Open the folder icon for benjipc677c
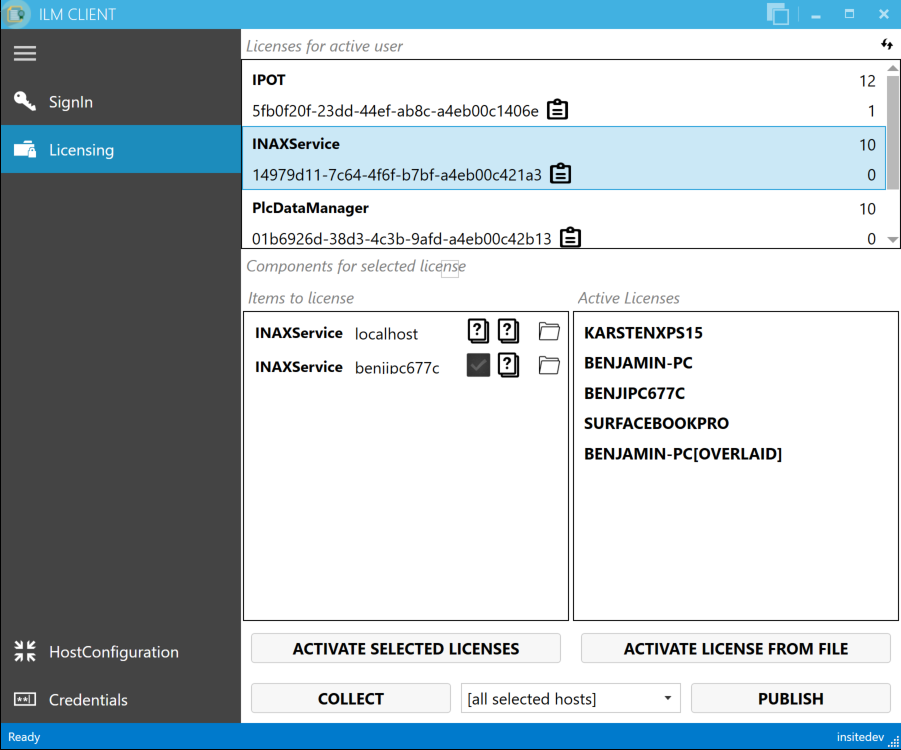 (549, 365)
